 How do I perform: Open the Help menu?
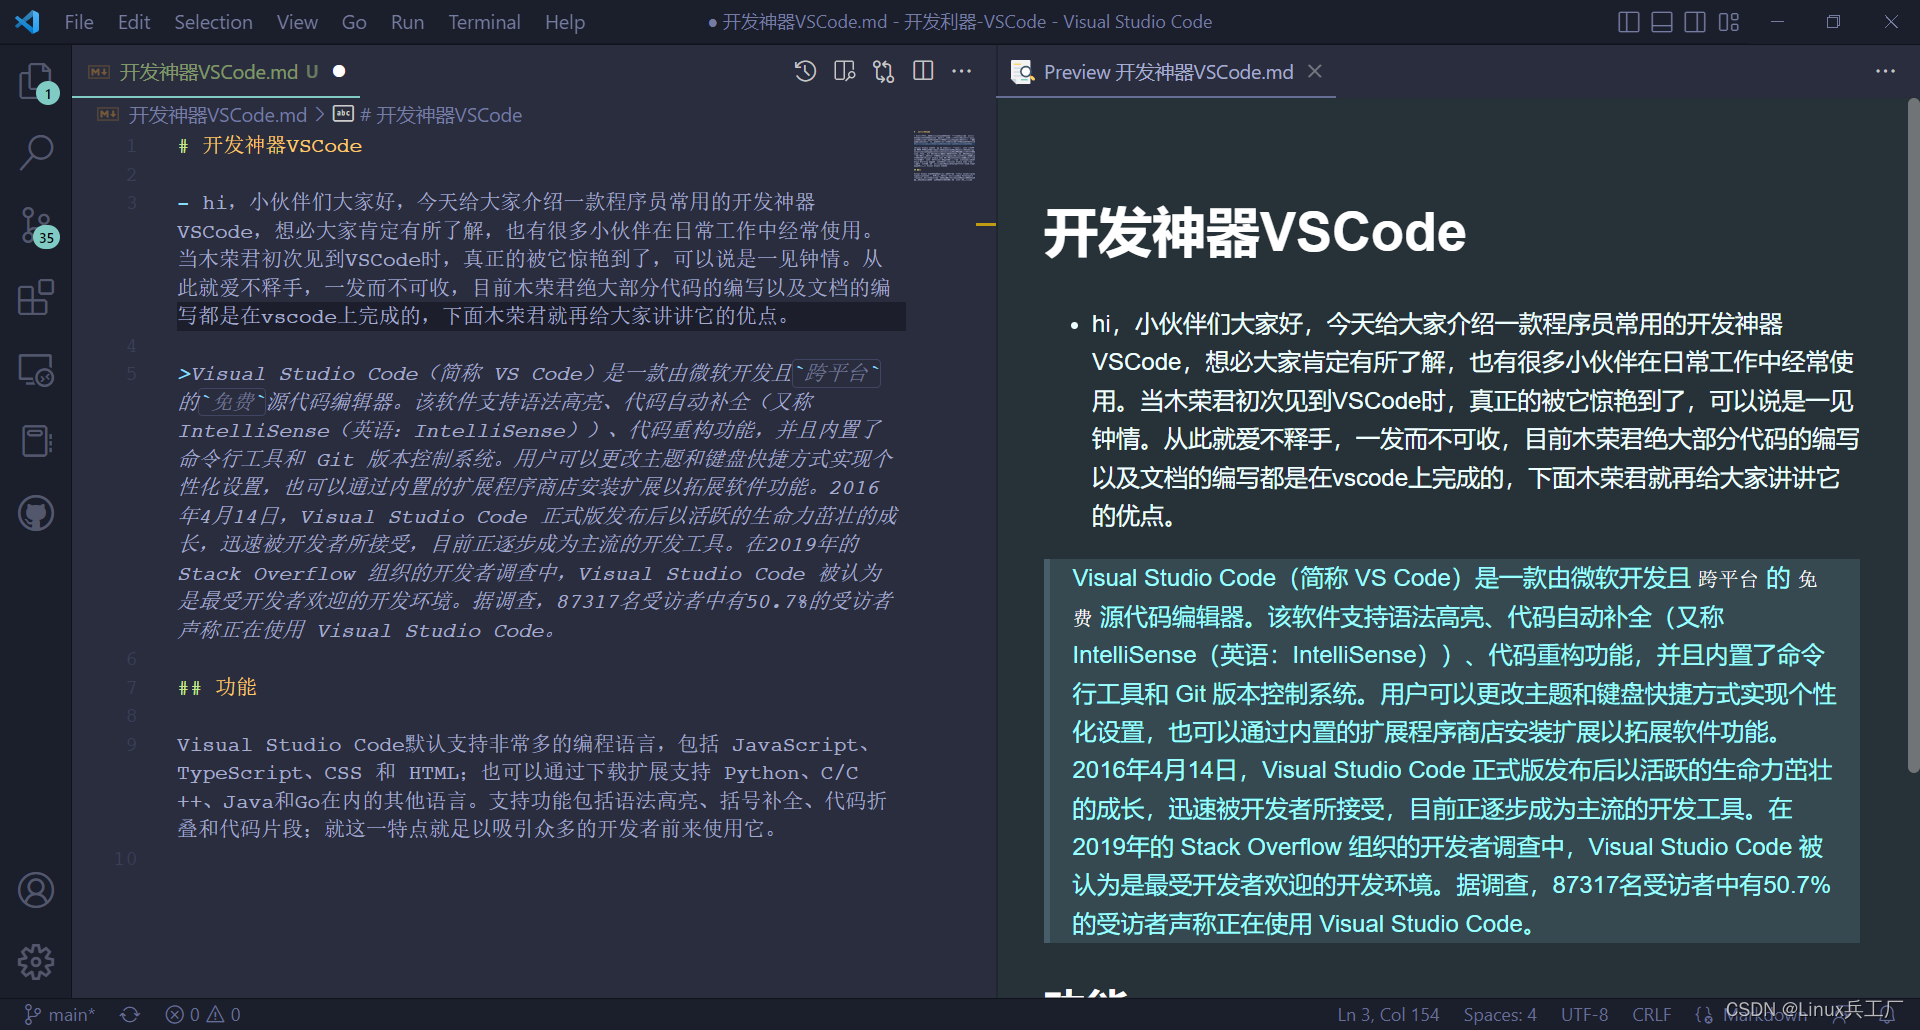[565, 22]
